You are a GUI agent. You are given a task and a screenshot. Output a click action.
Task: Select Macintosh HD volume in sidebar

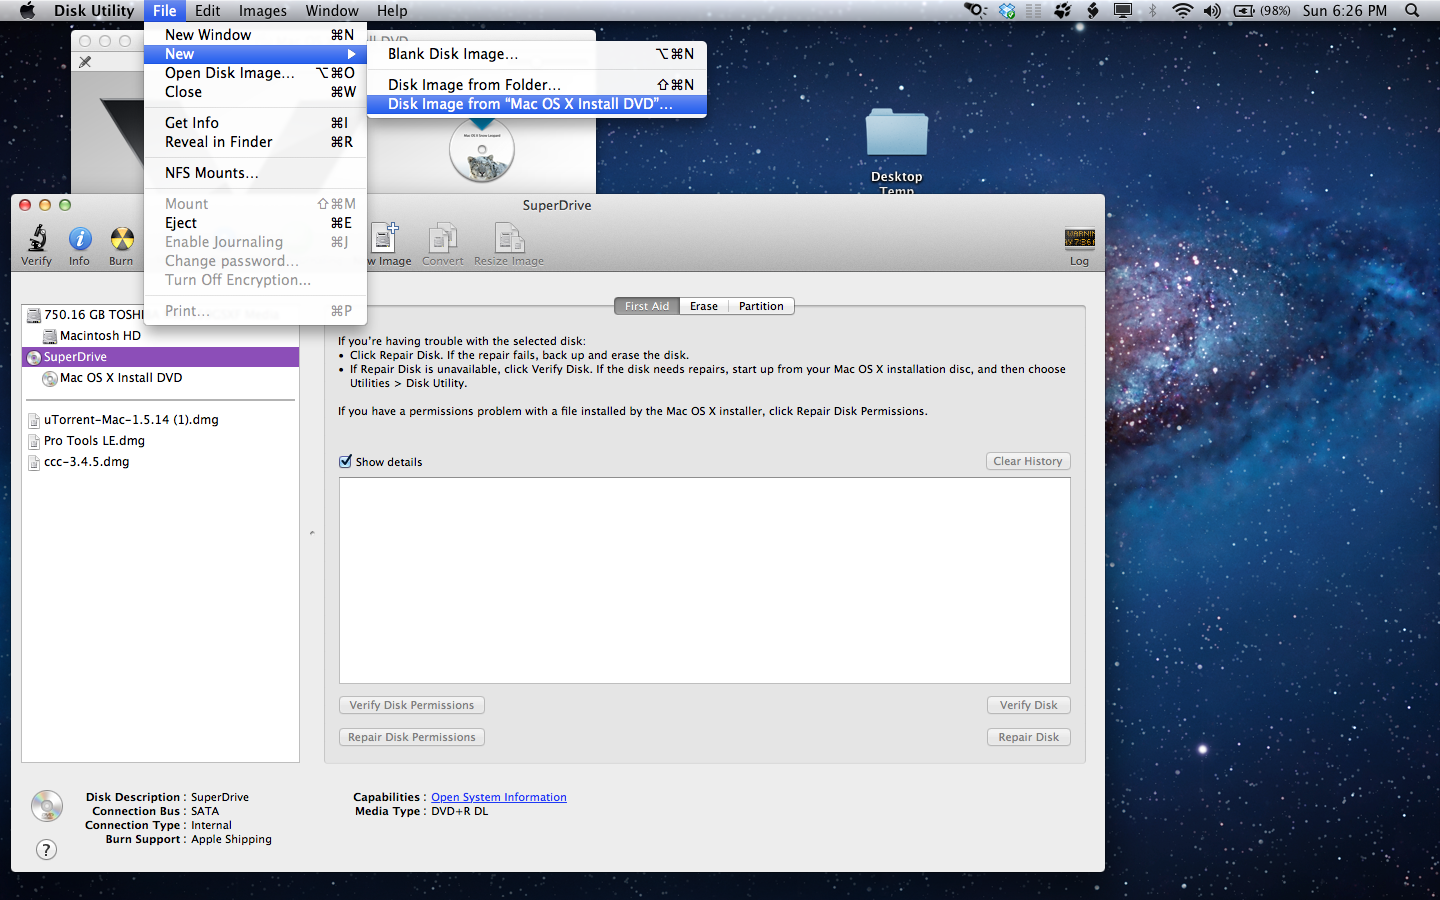[x=160, y=336]
